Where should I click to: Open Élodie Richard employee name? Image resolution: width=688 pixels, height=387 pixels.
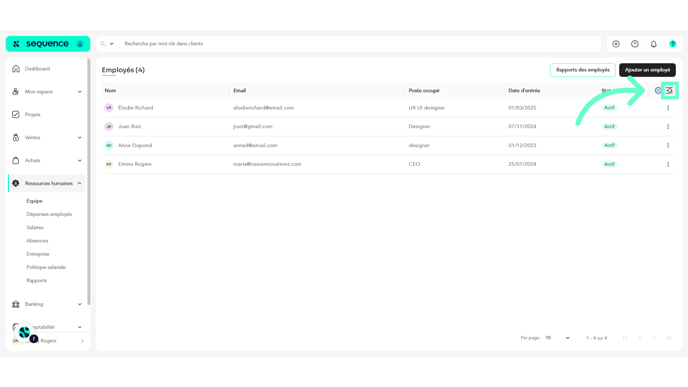pyautogui.click(x=136, y=108)
